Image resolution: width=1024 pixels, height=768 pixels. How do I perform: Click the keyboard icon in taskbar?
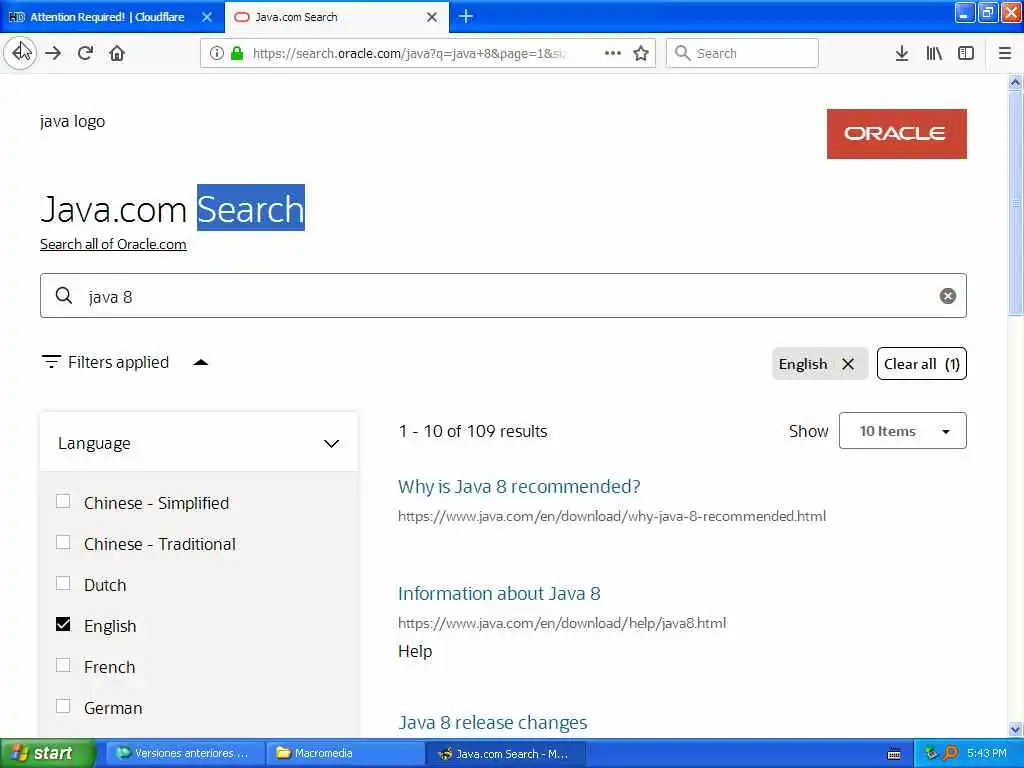pyautogui.click(x=894, y=754)
